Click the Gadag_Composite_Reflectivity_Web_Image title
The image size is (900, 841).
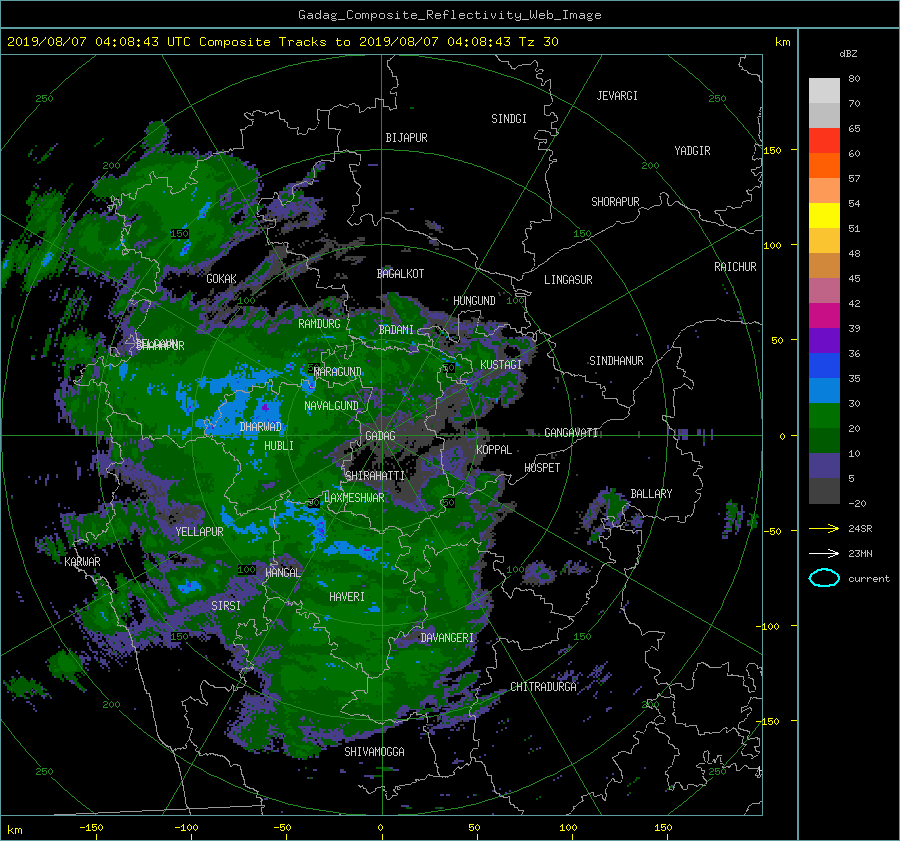pyautogui.click(x=449, y=15)
